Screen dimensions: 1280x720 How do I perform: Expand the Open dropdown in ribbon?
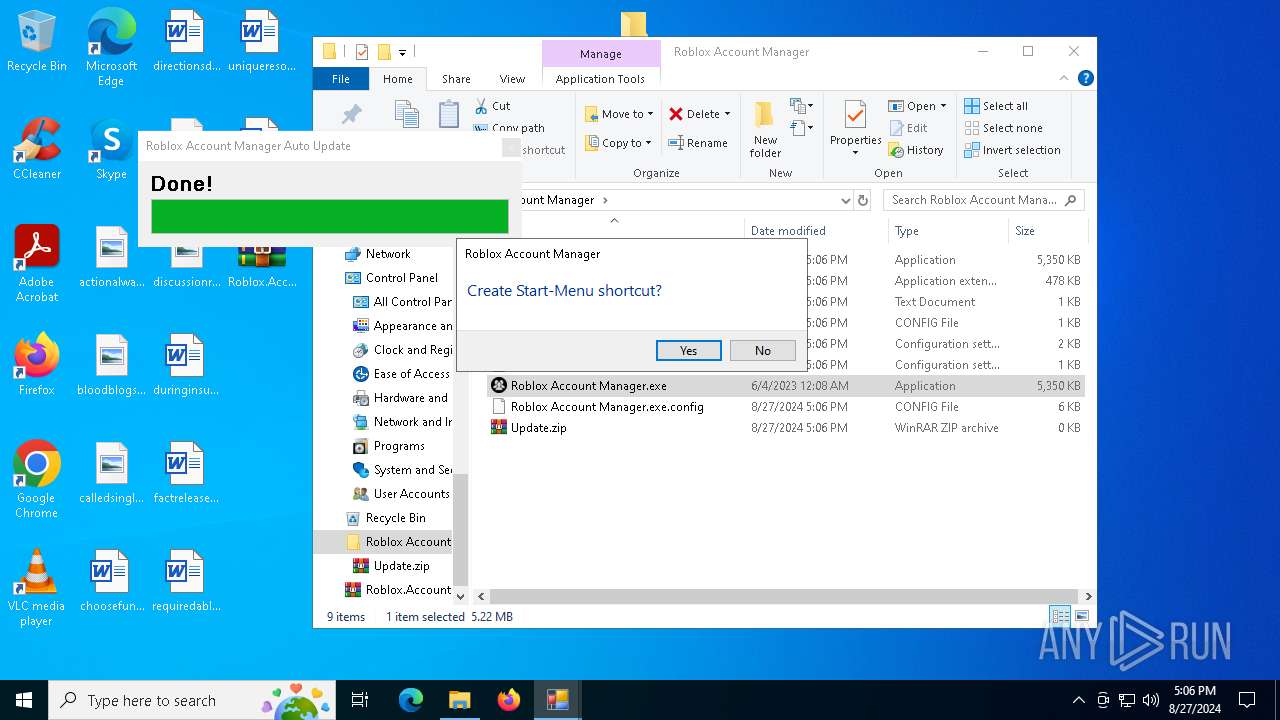pyautogui.click(x=943, y=106)
